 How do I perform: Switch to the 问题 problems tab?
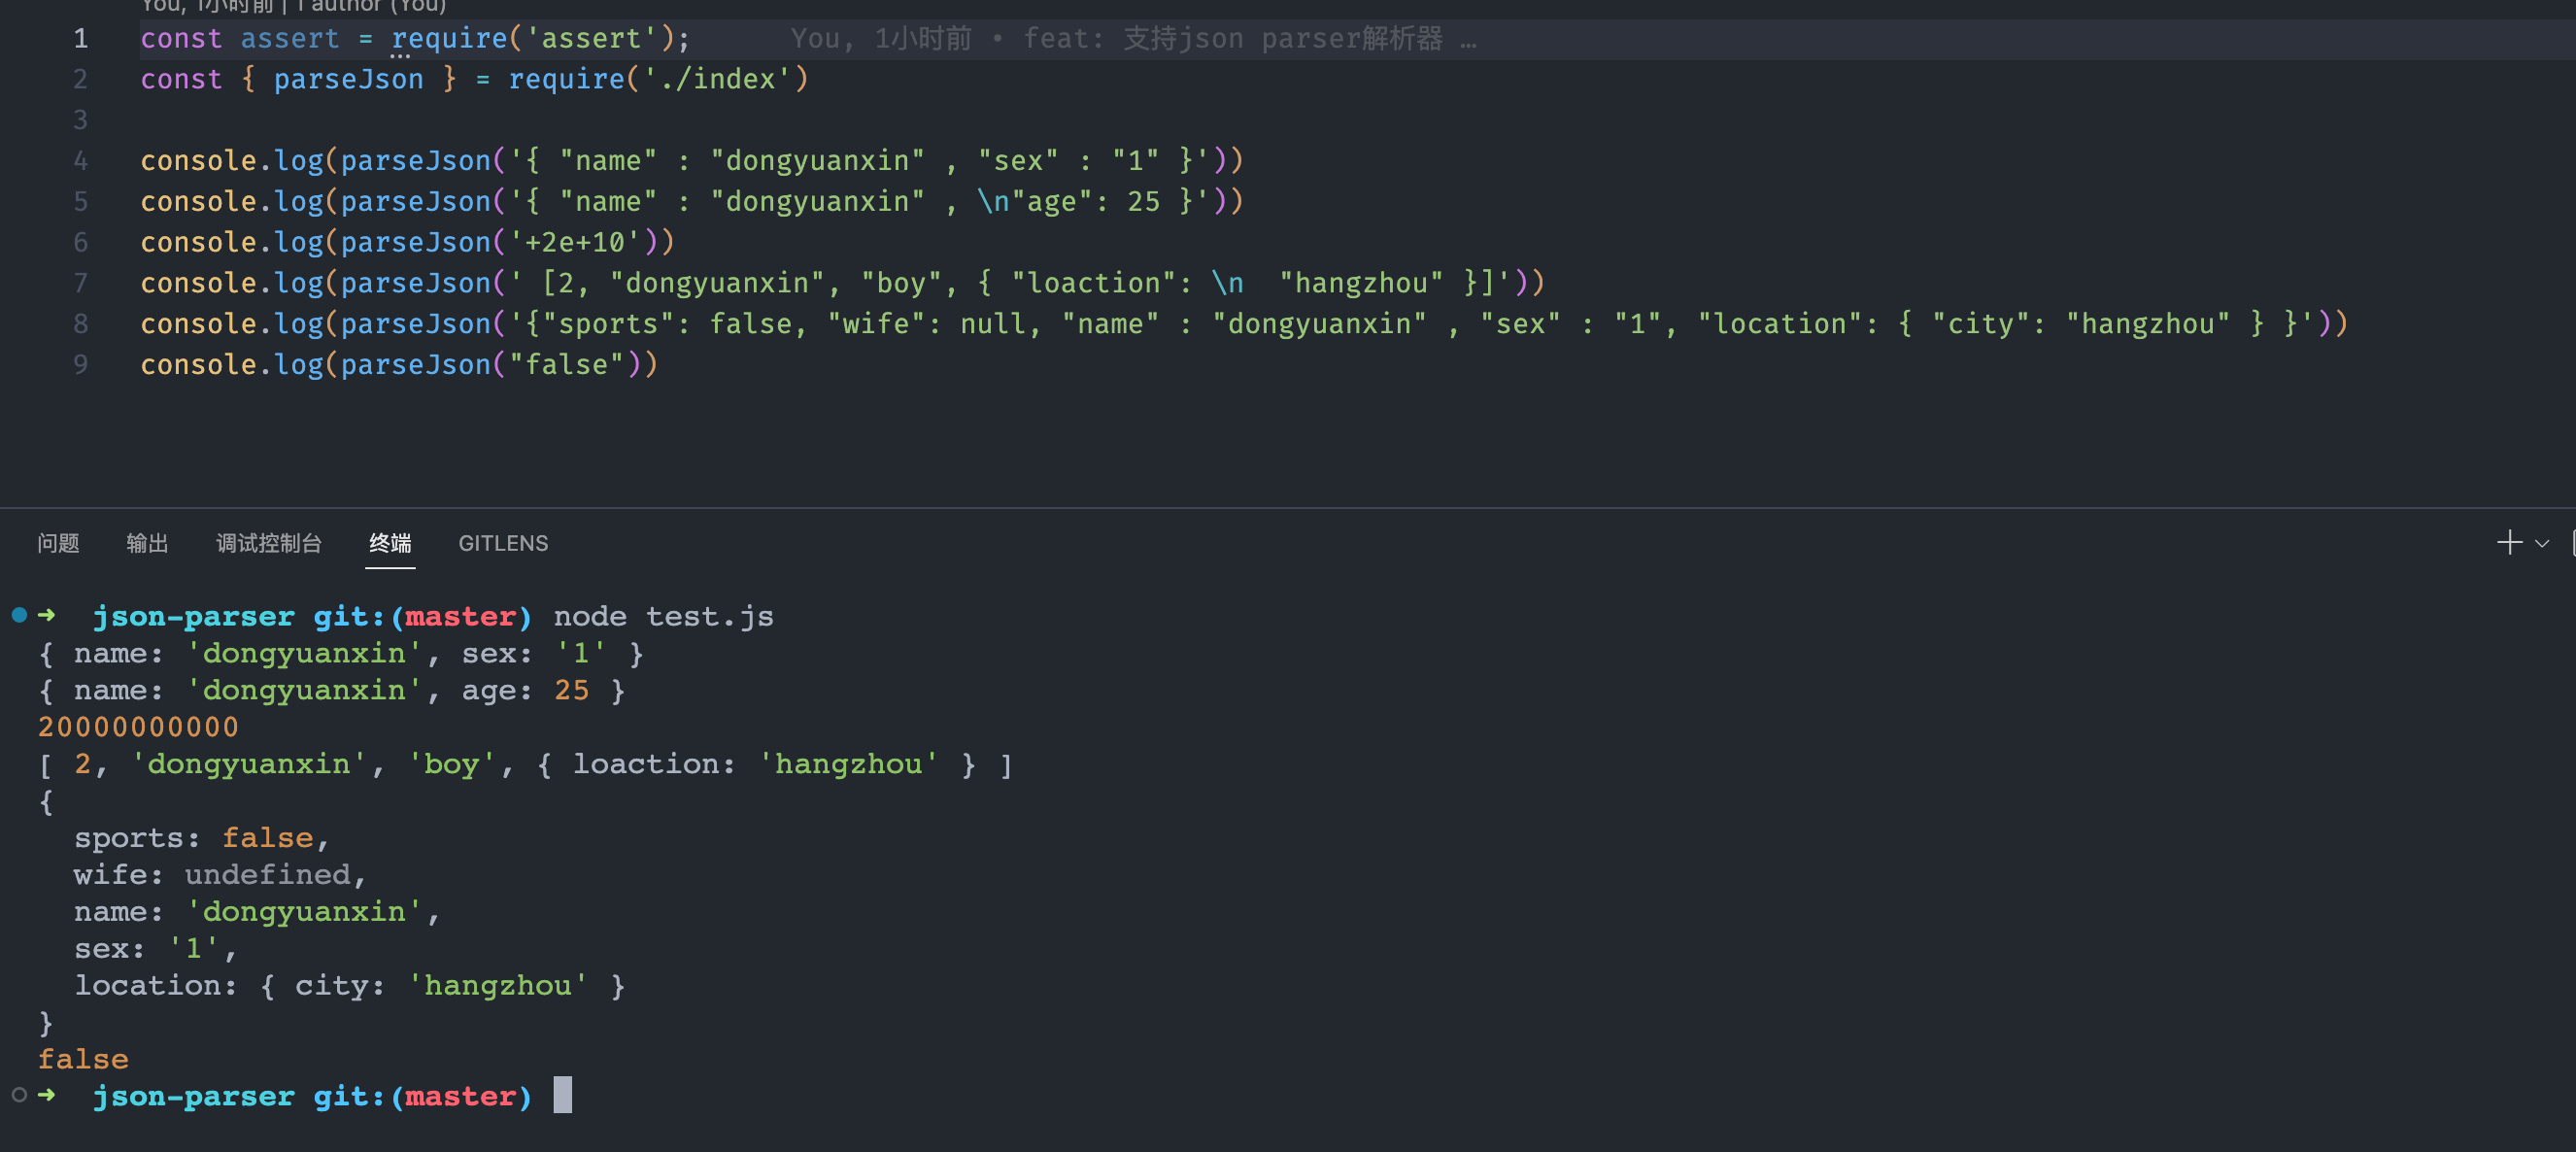click(58, 543)
